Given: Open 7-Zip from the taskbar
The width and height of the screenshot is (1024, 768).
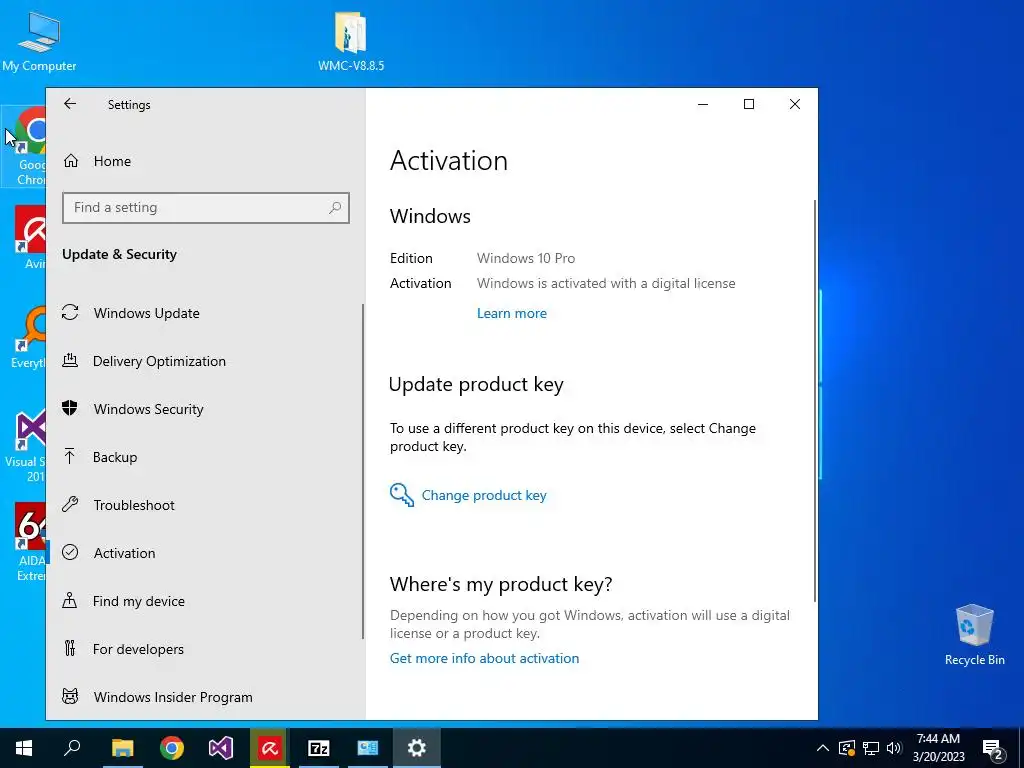Looking at the screenshot, I should tap(319, 748).
